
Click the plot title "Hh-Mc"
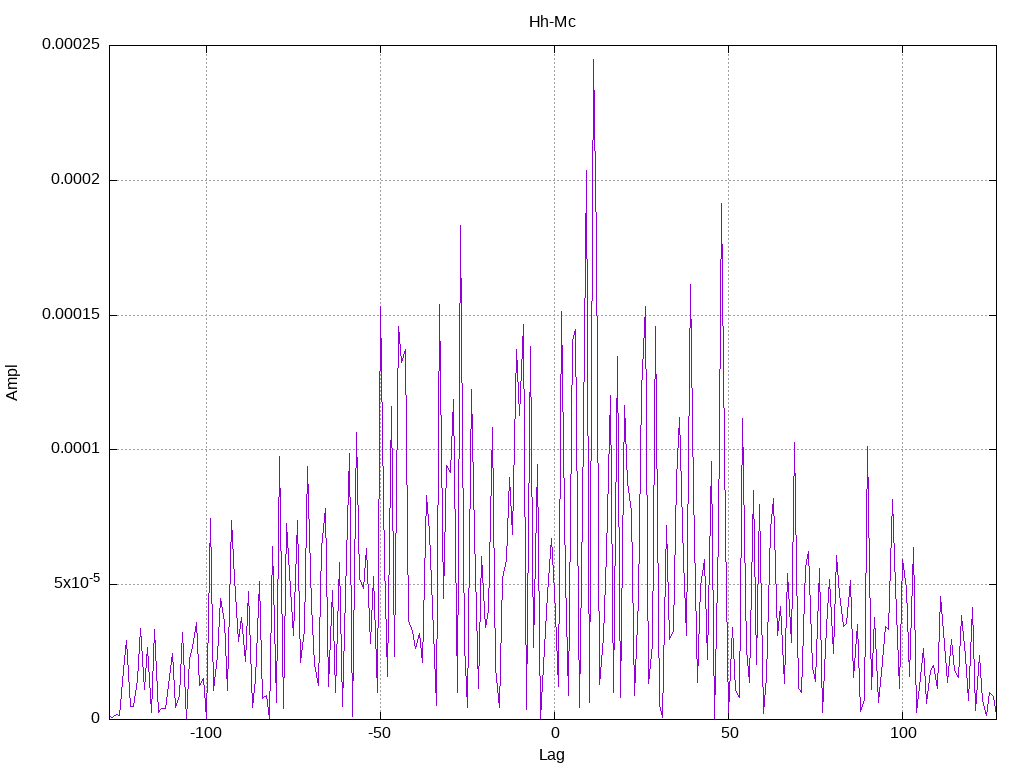click(x=552, y=22)
